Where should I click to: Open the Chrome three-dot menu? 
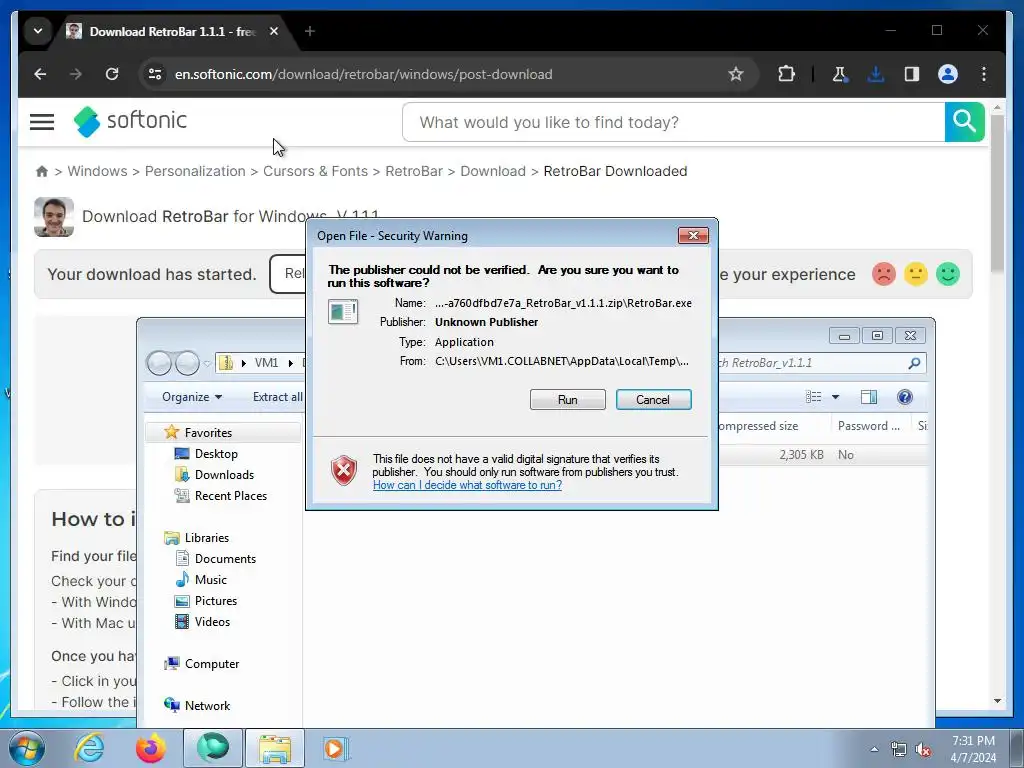pyautogui.click(x=984, y=74)
